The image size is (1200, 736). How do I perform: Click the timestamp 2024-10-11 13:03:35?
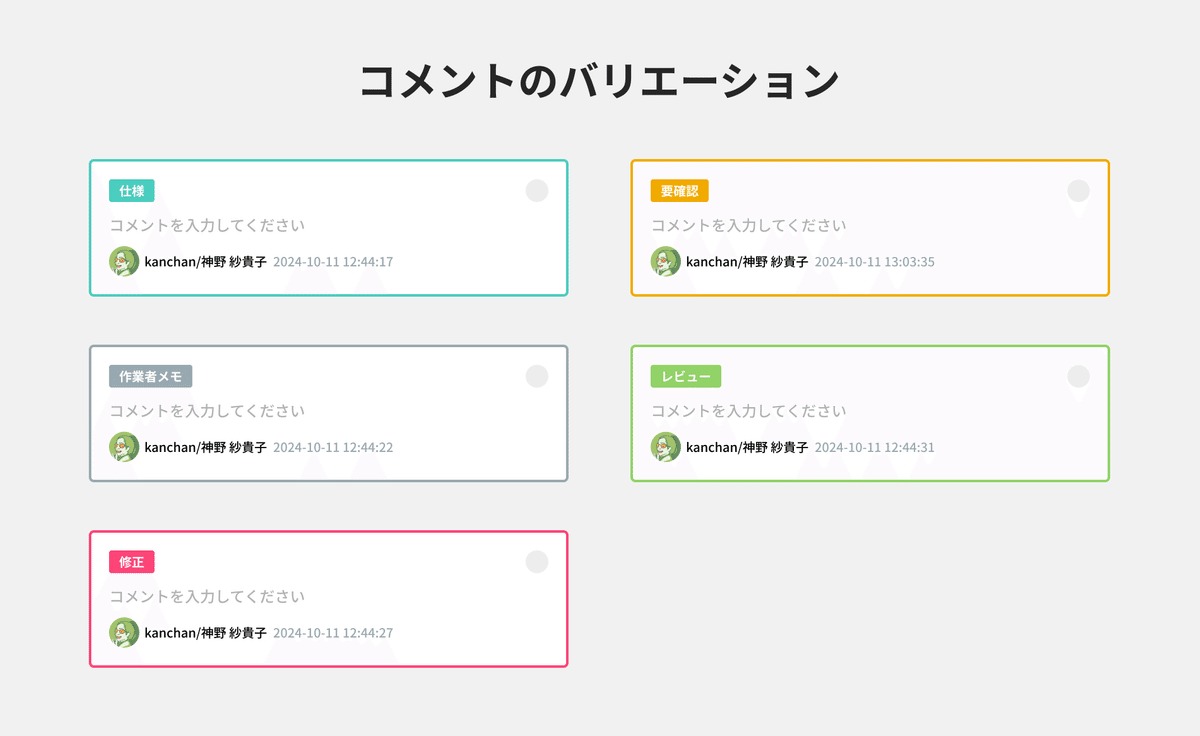click(874, 262)
